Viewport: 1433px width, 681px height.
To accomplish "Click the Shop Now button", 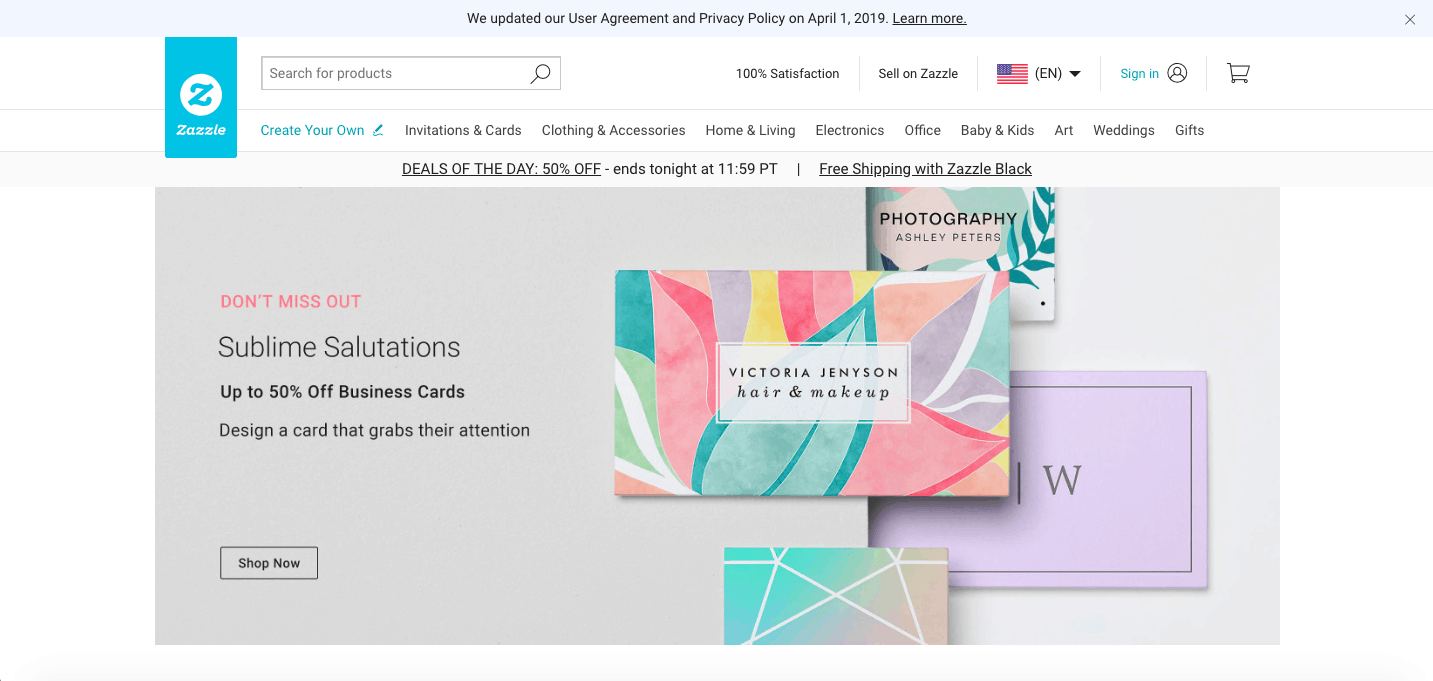I will 269,563.
